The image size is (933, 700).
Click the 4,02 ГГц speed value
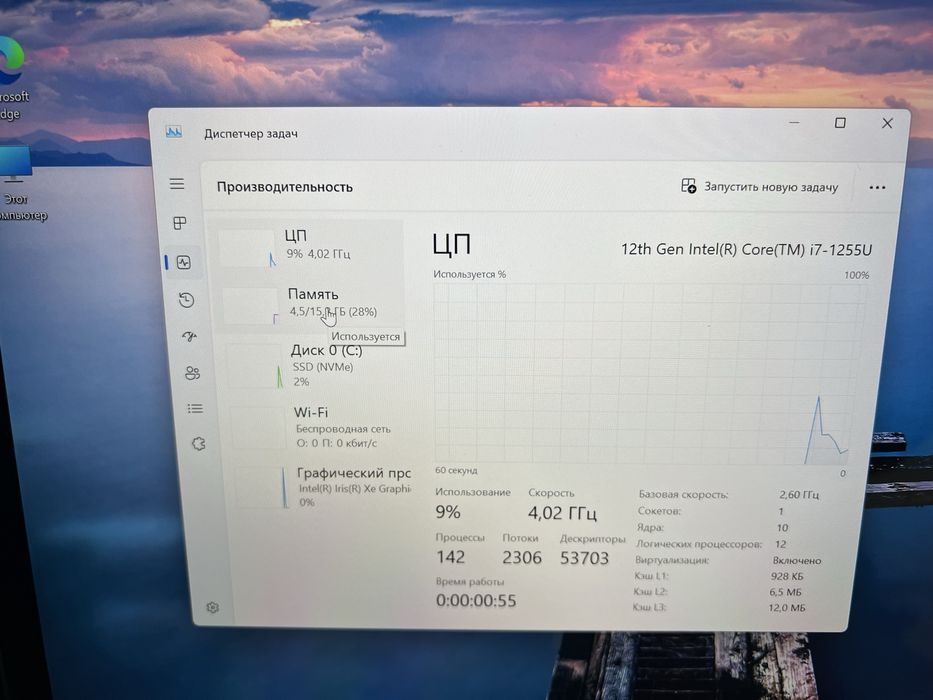pos(562,513)
